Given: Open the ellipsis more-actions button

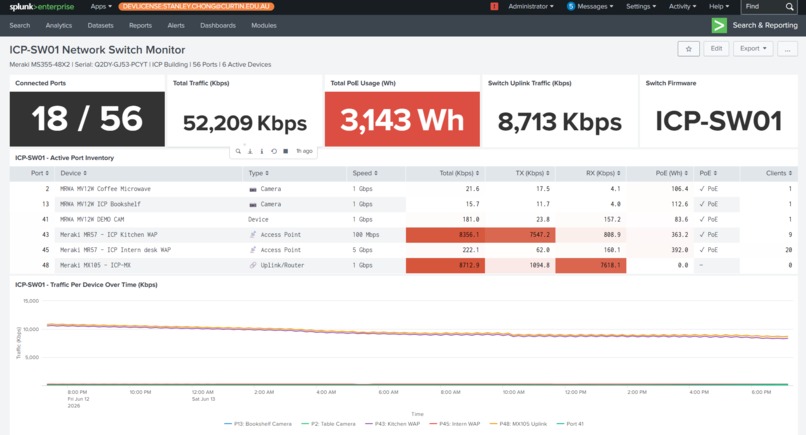Looking at the screenshot, I should click(787, 49).
